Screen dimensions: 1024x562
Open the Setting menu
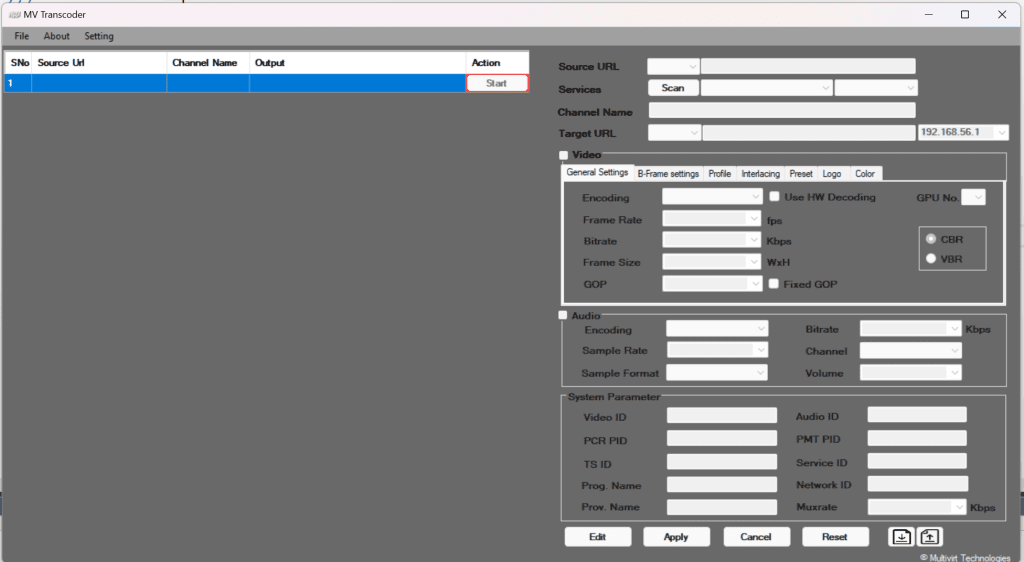click(99, 36)
